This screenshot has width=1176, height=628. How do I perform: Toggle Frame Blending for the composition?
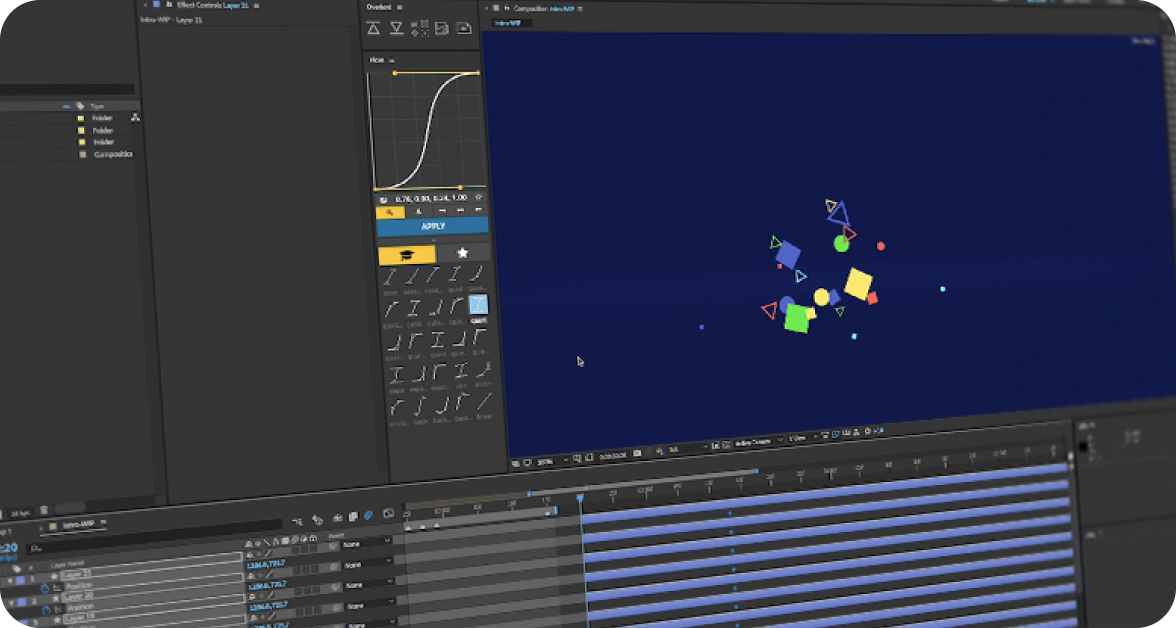(x=353, y=516)
